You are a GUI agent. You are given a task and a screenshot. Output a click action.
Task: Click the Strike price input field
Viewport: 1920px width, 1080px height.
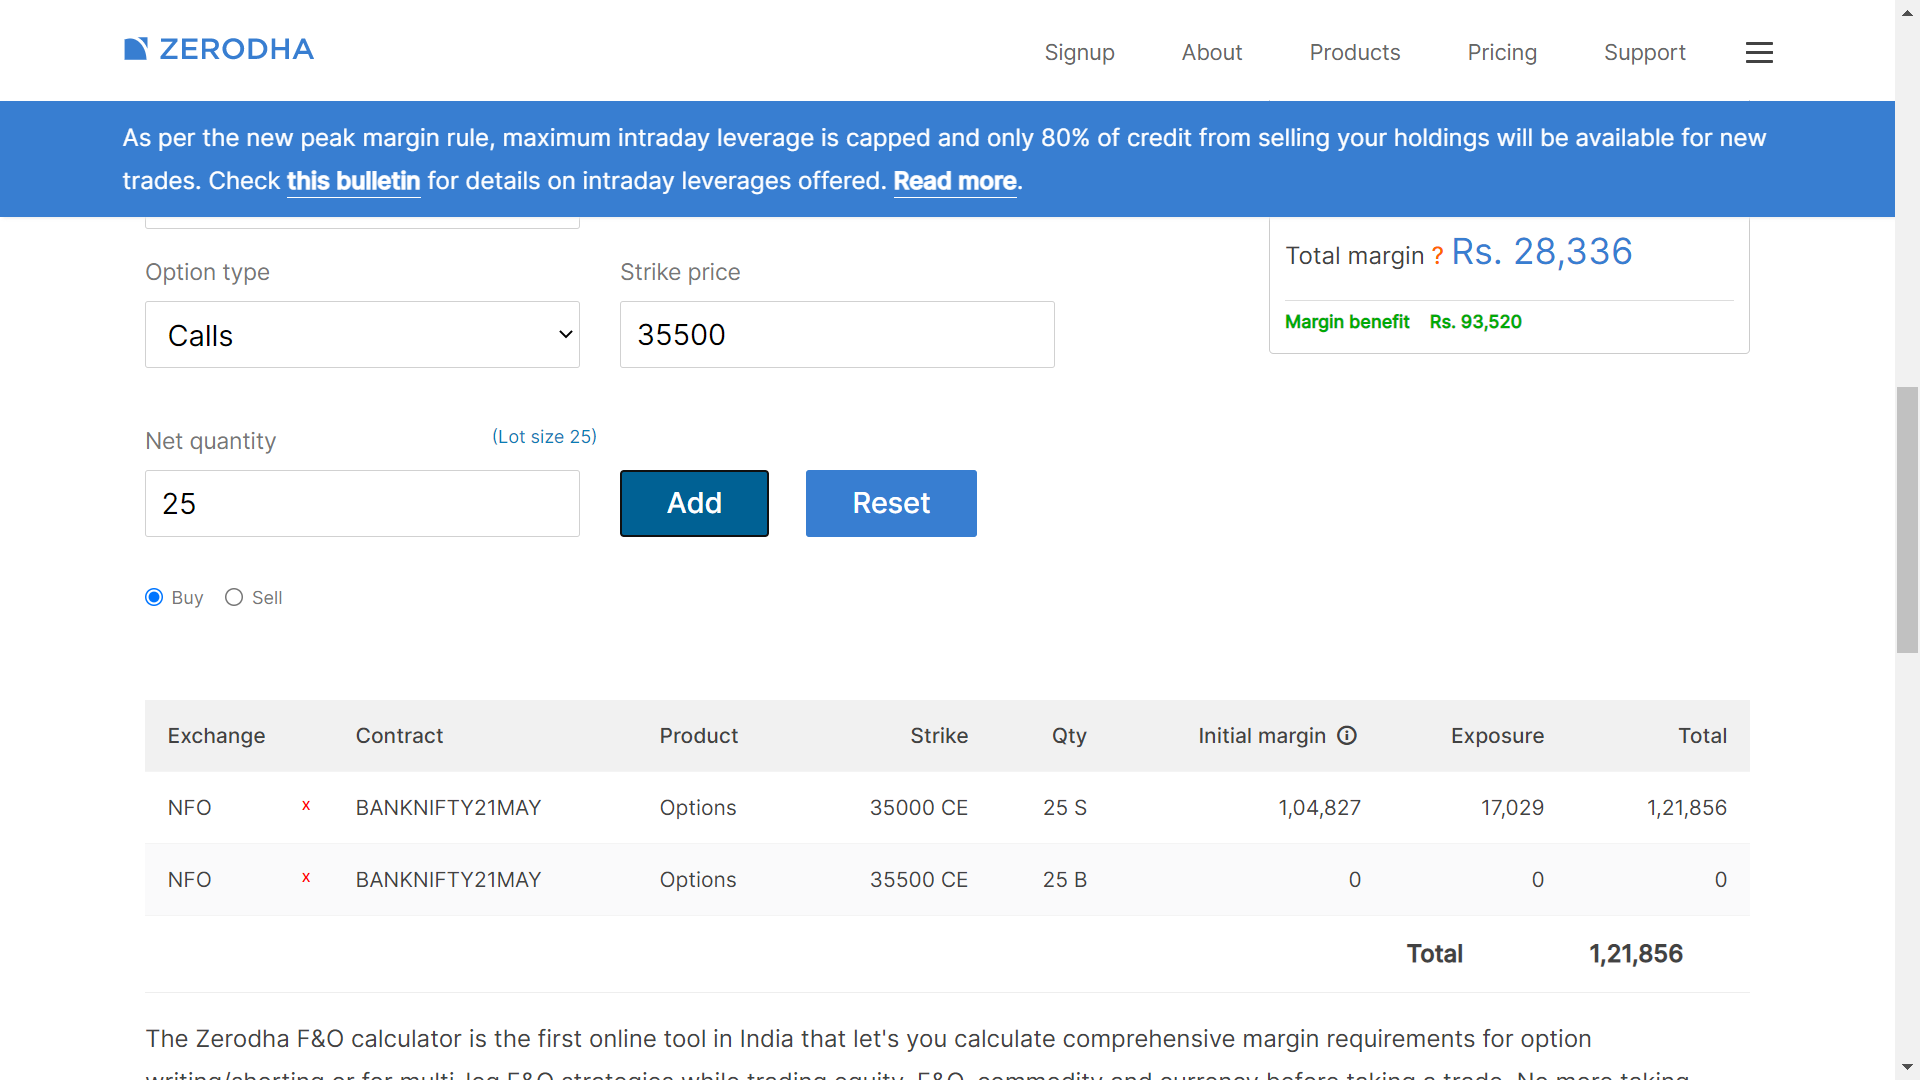point(837,335)
